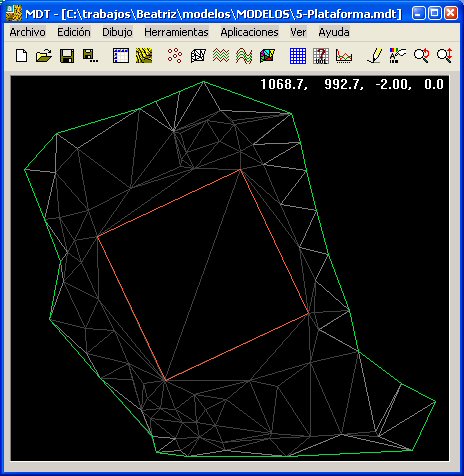Show points with red dots icon

point(175,55)
